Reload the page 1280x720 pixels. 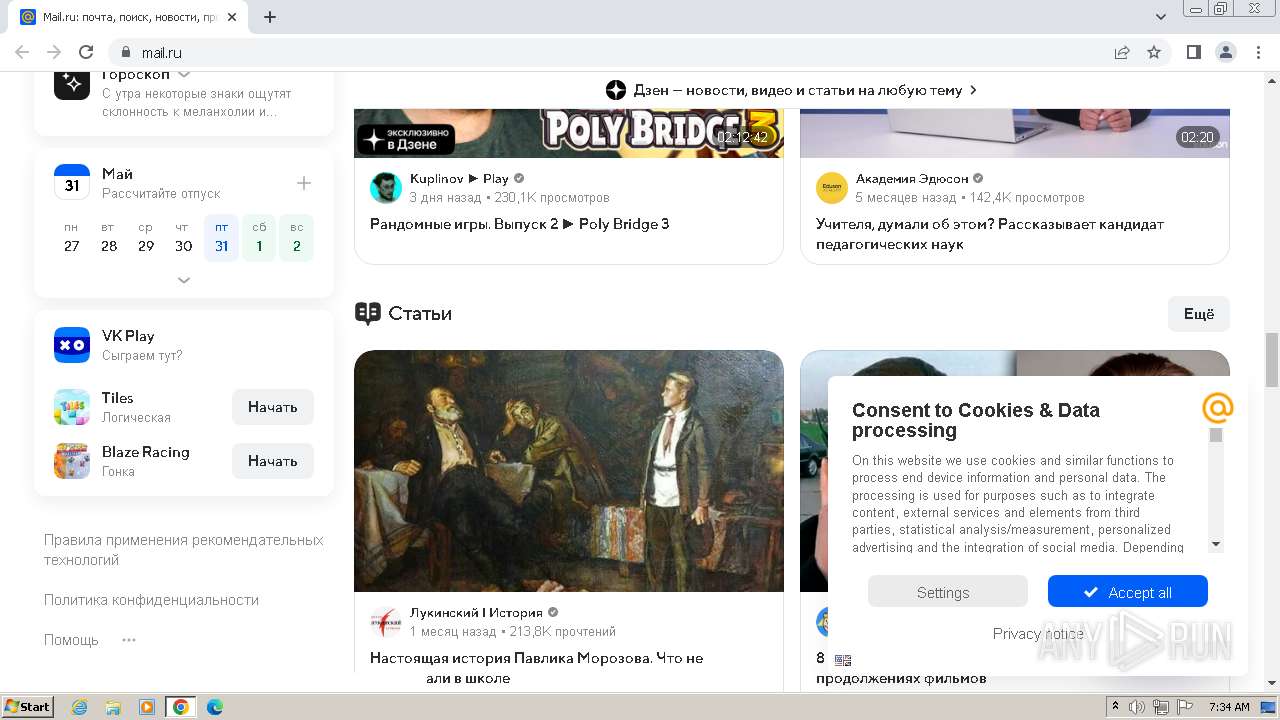click(x=86, y=52)
